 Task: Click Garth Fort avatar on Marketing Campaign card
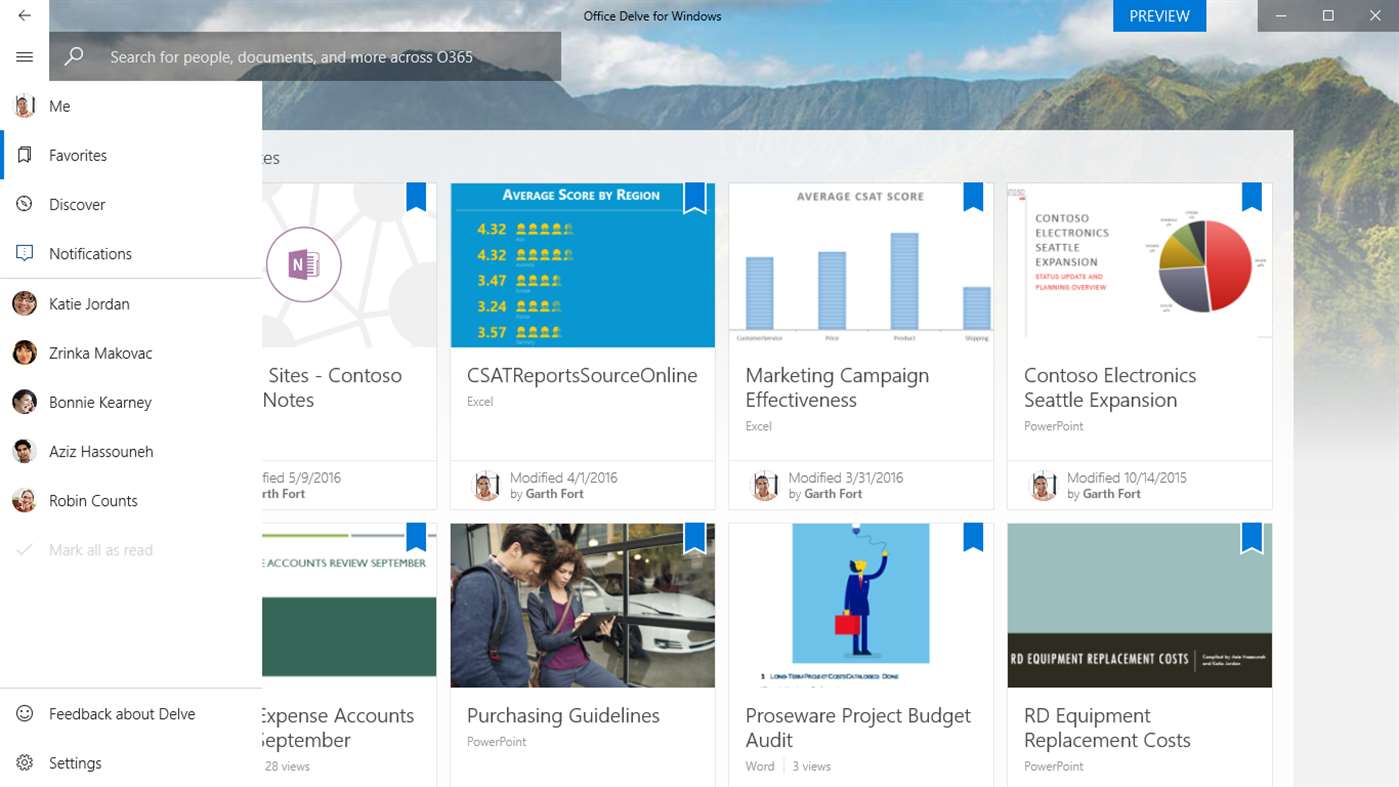pos(764,486)
